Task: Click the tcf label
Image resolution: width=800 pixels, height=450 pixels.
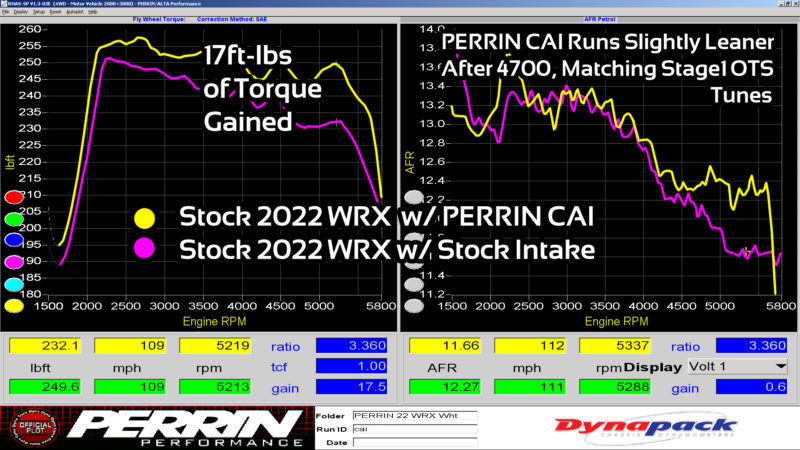Action: [279, 367]
